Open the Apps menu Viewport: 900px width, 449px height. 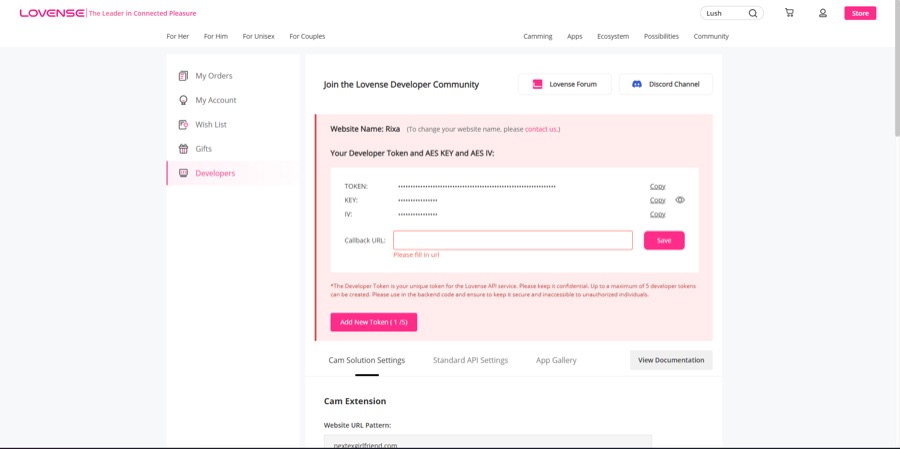575,36
